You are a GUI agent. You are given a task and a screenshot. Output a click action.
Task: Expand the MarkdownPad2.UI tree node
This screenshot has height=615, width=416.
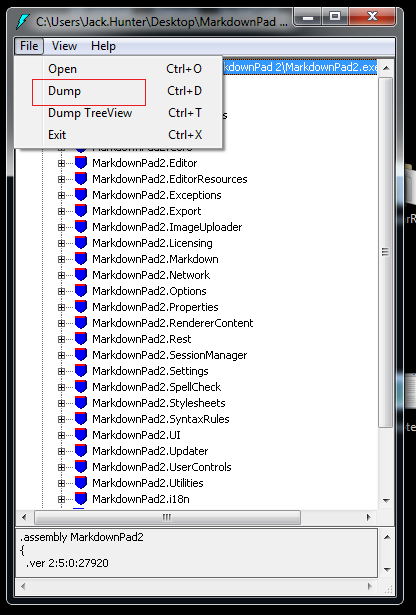coord(61,435)
